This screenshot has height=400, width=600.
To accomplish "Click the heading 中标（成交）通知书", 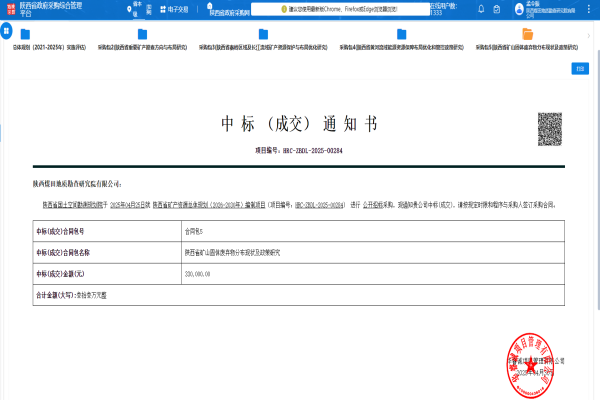I will pyautogui.click(x=299, y=124).
